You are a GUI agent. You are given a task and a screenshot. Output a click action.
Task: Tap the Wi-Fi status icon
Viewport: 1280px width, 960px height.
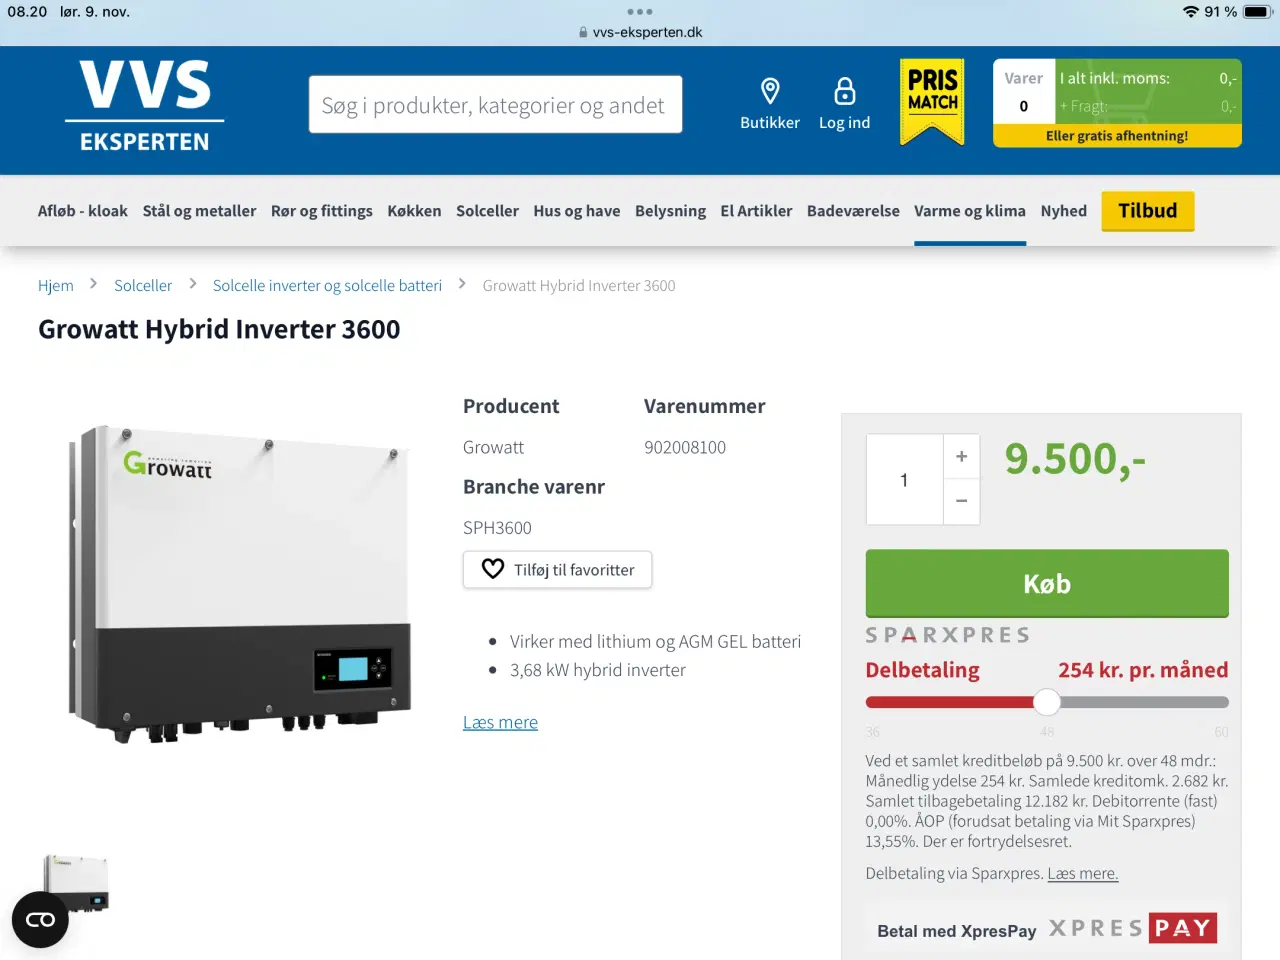pos(1190,12)
